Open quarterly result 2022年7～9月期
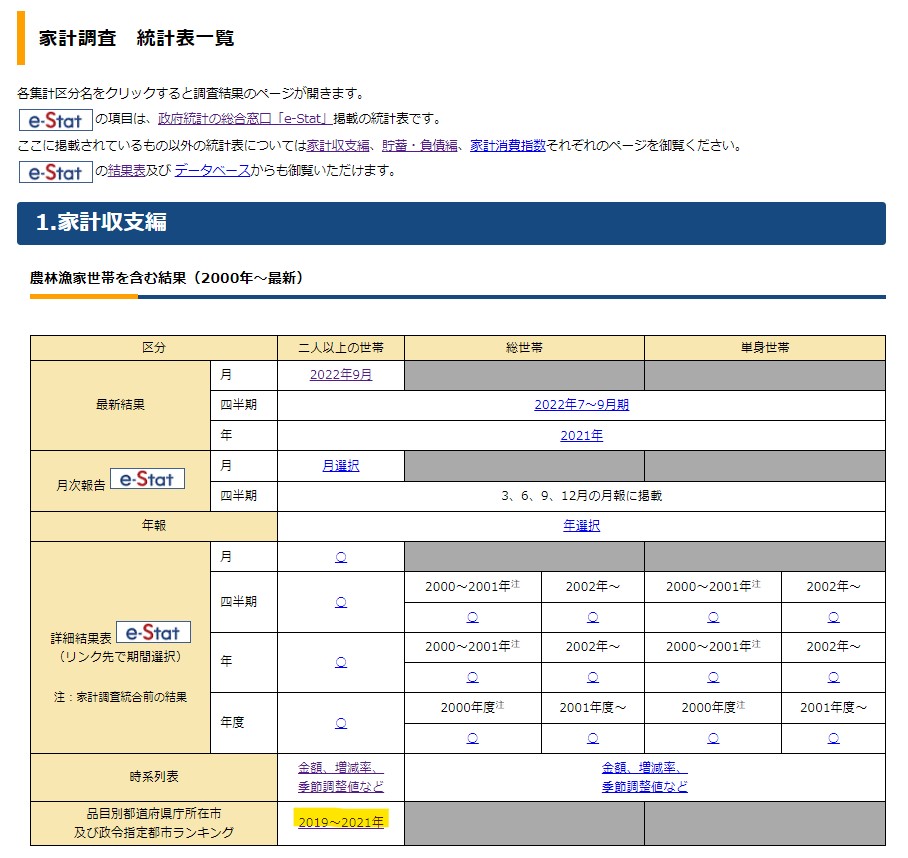The height and width of the screenshot is (858, 908). pos(581,405)
